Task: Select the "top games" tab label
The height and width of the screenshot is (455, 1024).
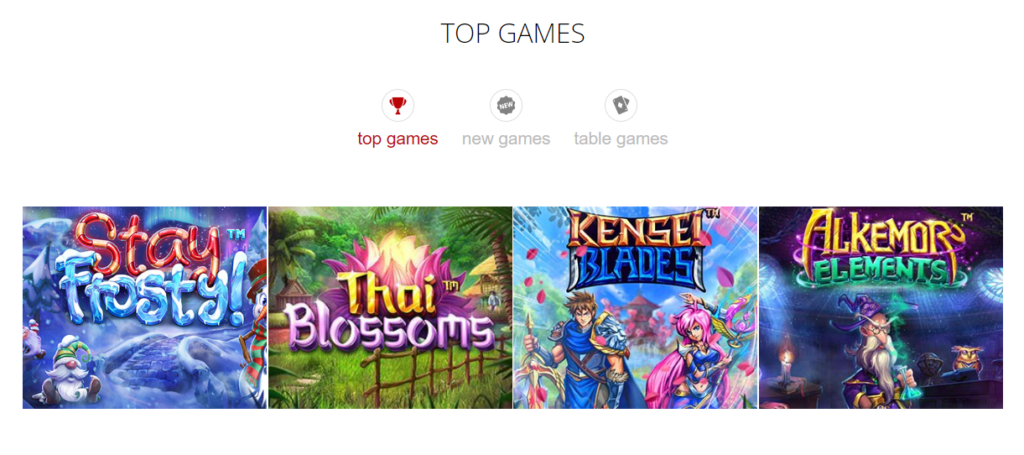Action: point(398,139)
